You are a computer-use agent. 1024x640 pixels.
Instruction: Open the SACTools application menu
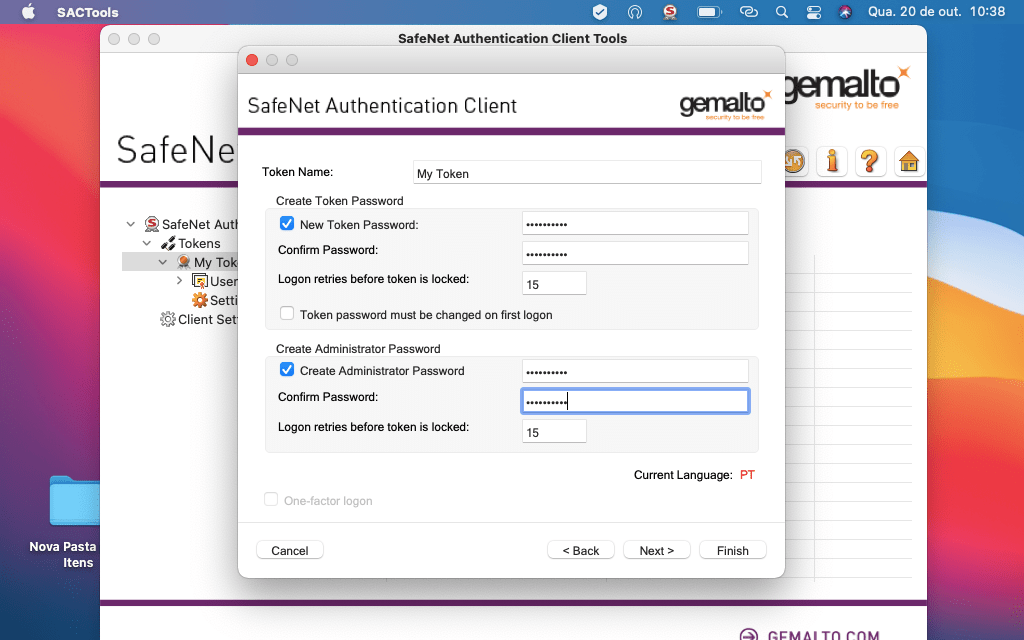point(88,12)
